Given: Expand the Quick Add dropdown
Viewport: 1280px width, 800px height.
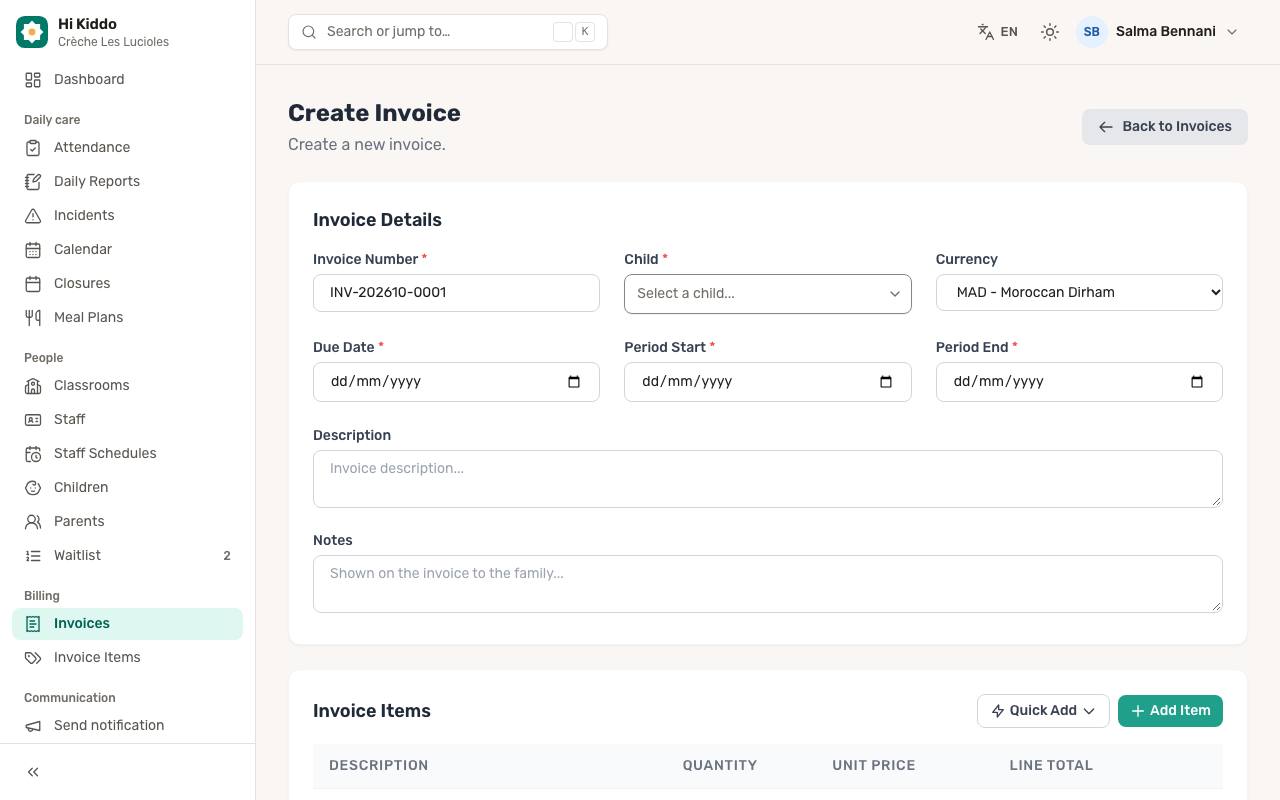Looking at the screenshot, I should (x=1043, y=711).
